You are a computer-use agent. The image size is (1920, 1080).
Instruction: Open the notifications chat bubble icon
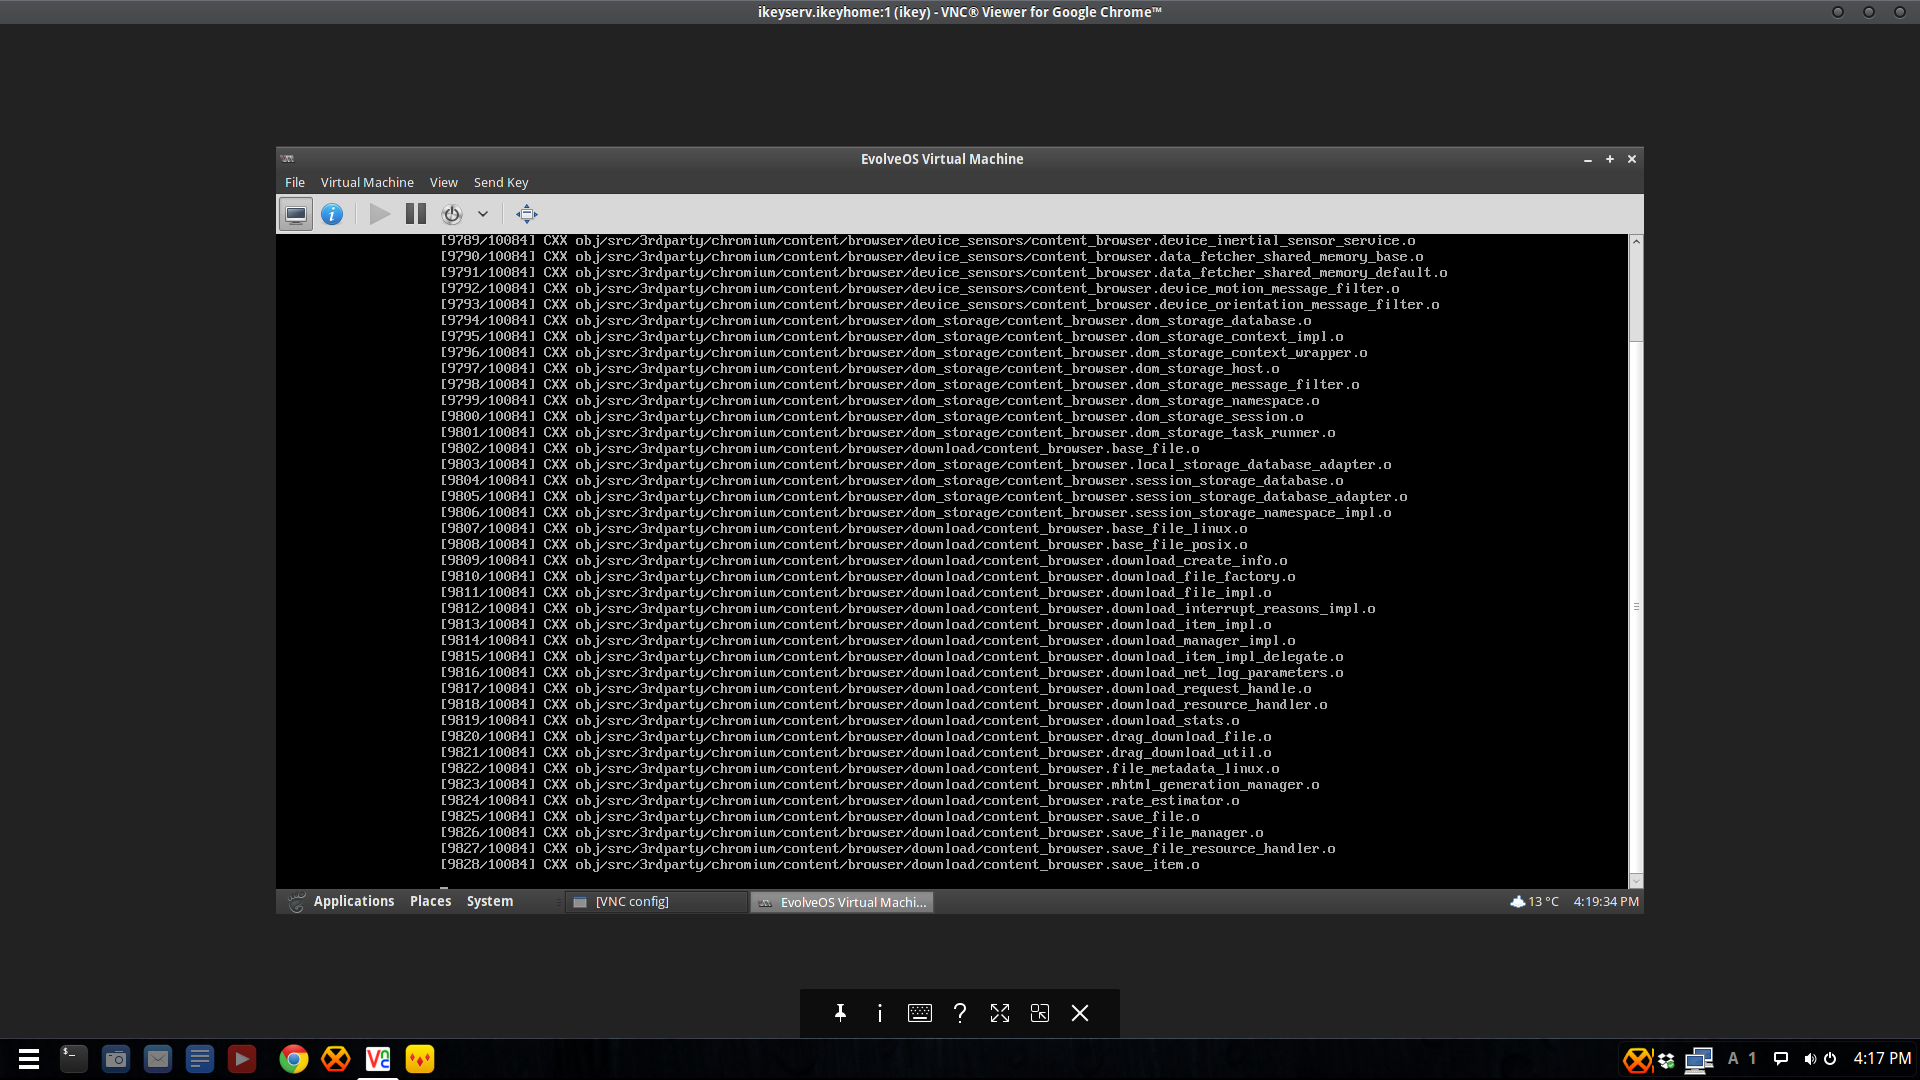1781,1059
